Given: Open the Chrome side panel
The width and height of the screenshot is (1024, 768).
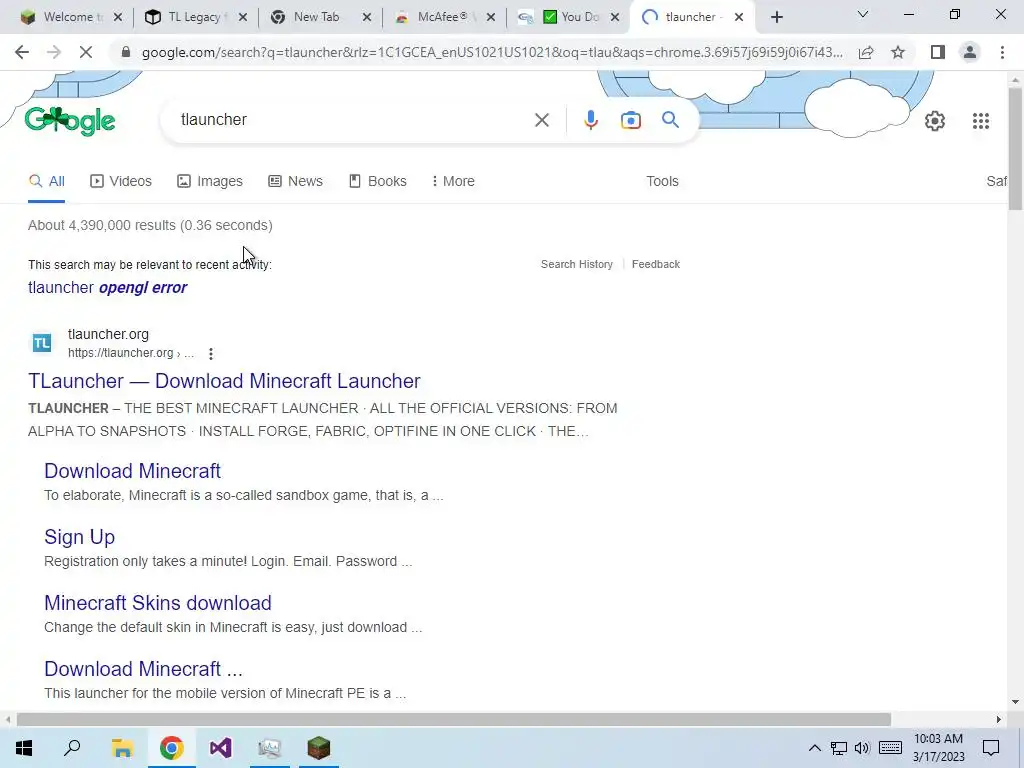Looking at the screenshot, I should pyautogui.click(x=938, y=52).
